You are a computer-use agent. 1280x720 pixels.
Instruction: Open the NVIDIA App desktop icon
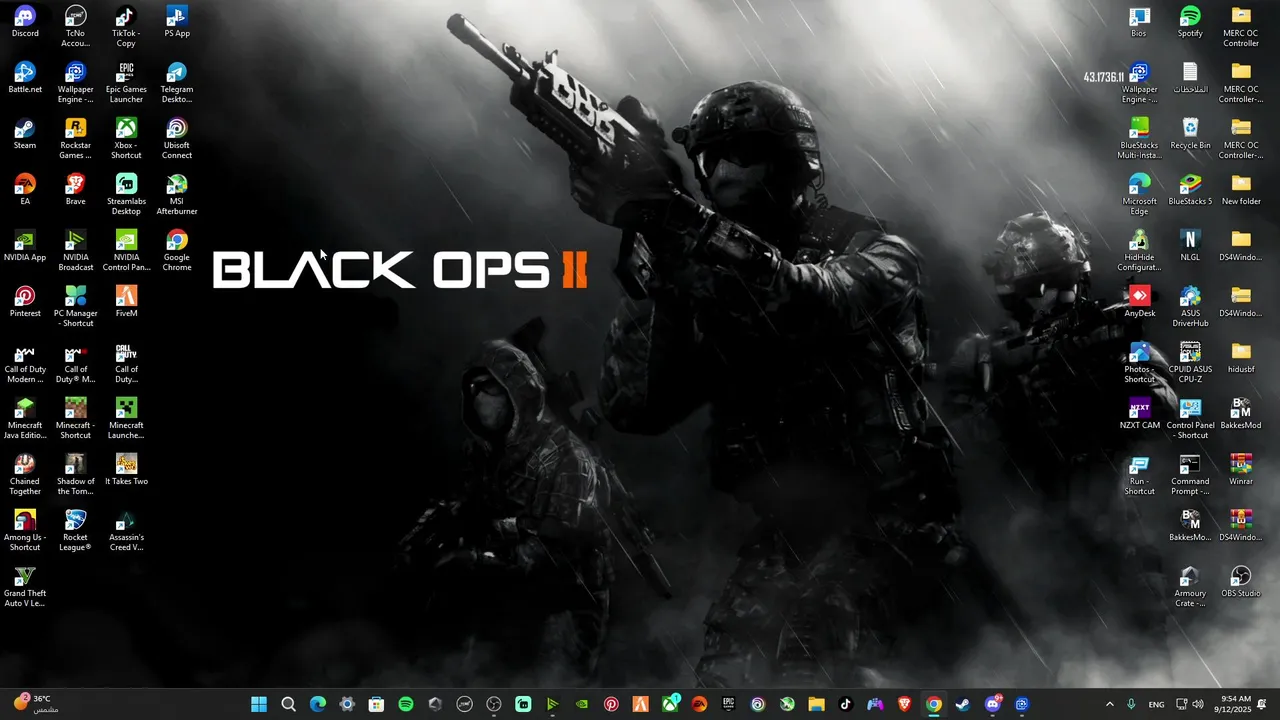click(x=25, y=246)
